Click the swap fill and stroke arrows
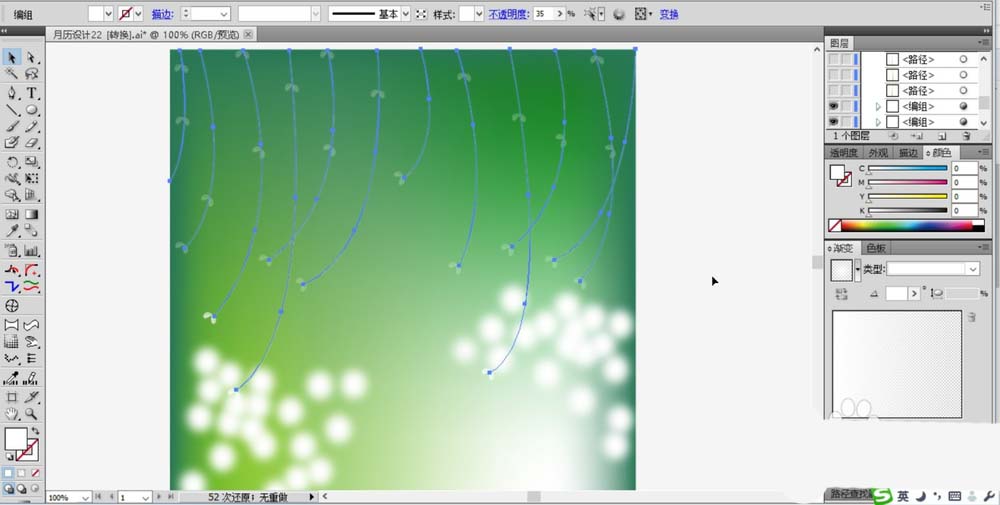The width and height of the screenshot is (1000, 505). pyautogui.click(x=35, y=432)
